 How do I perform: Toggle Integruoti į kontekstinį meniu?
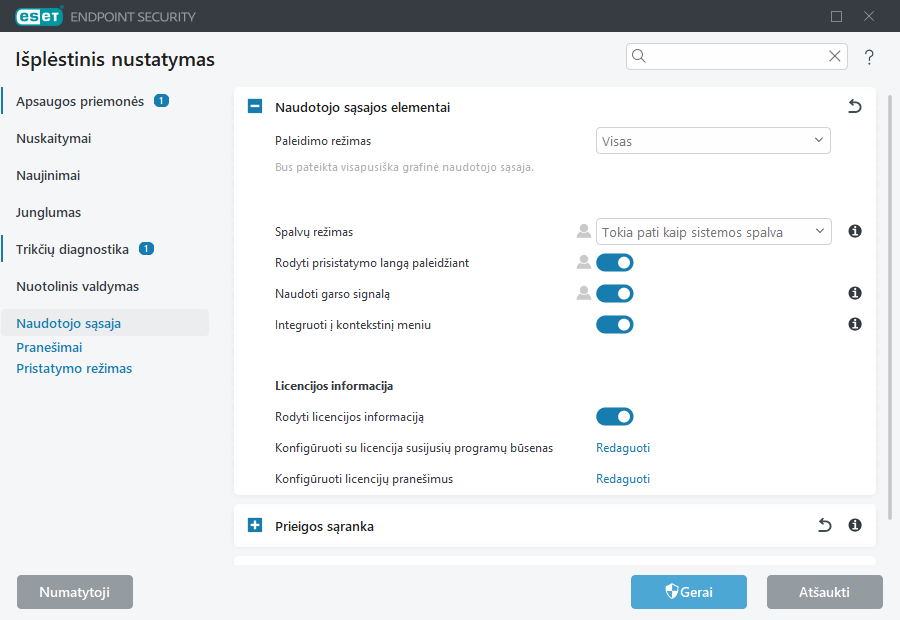(x=615, y=324)
